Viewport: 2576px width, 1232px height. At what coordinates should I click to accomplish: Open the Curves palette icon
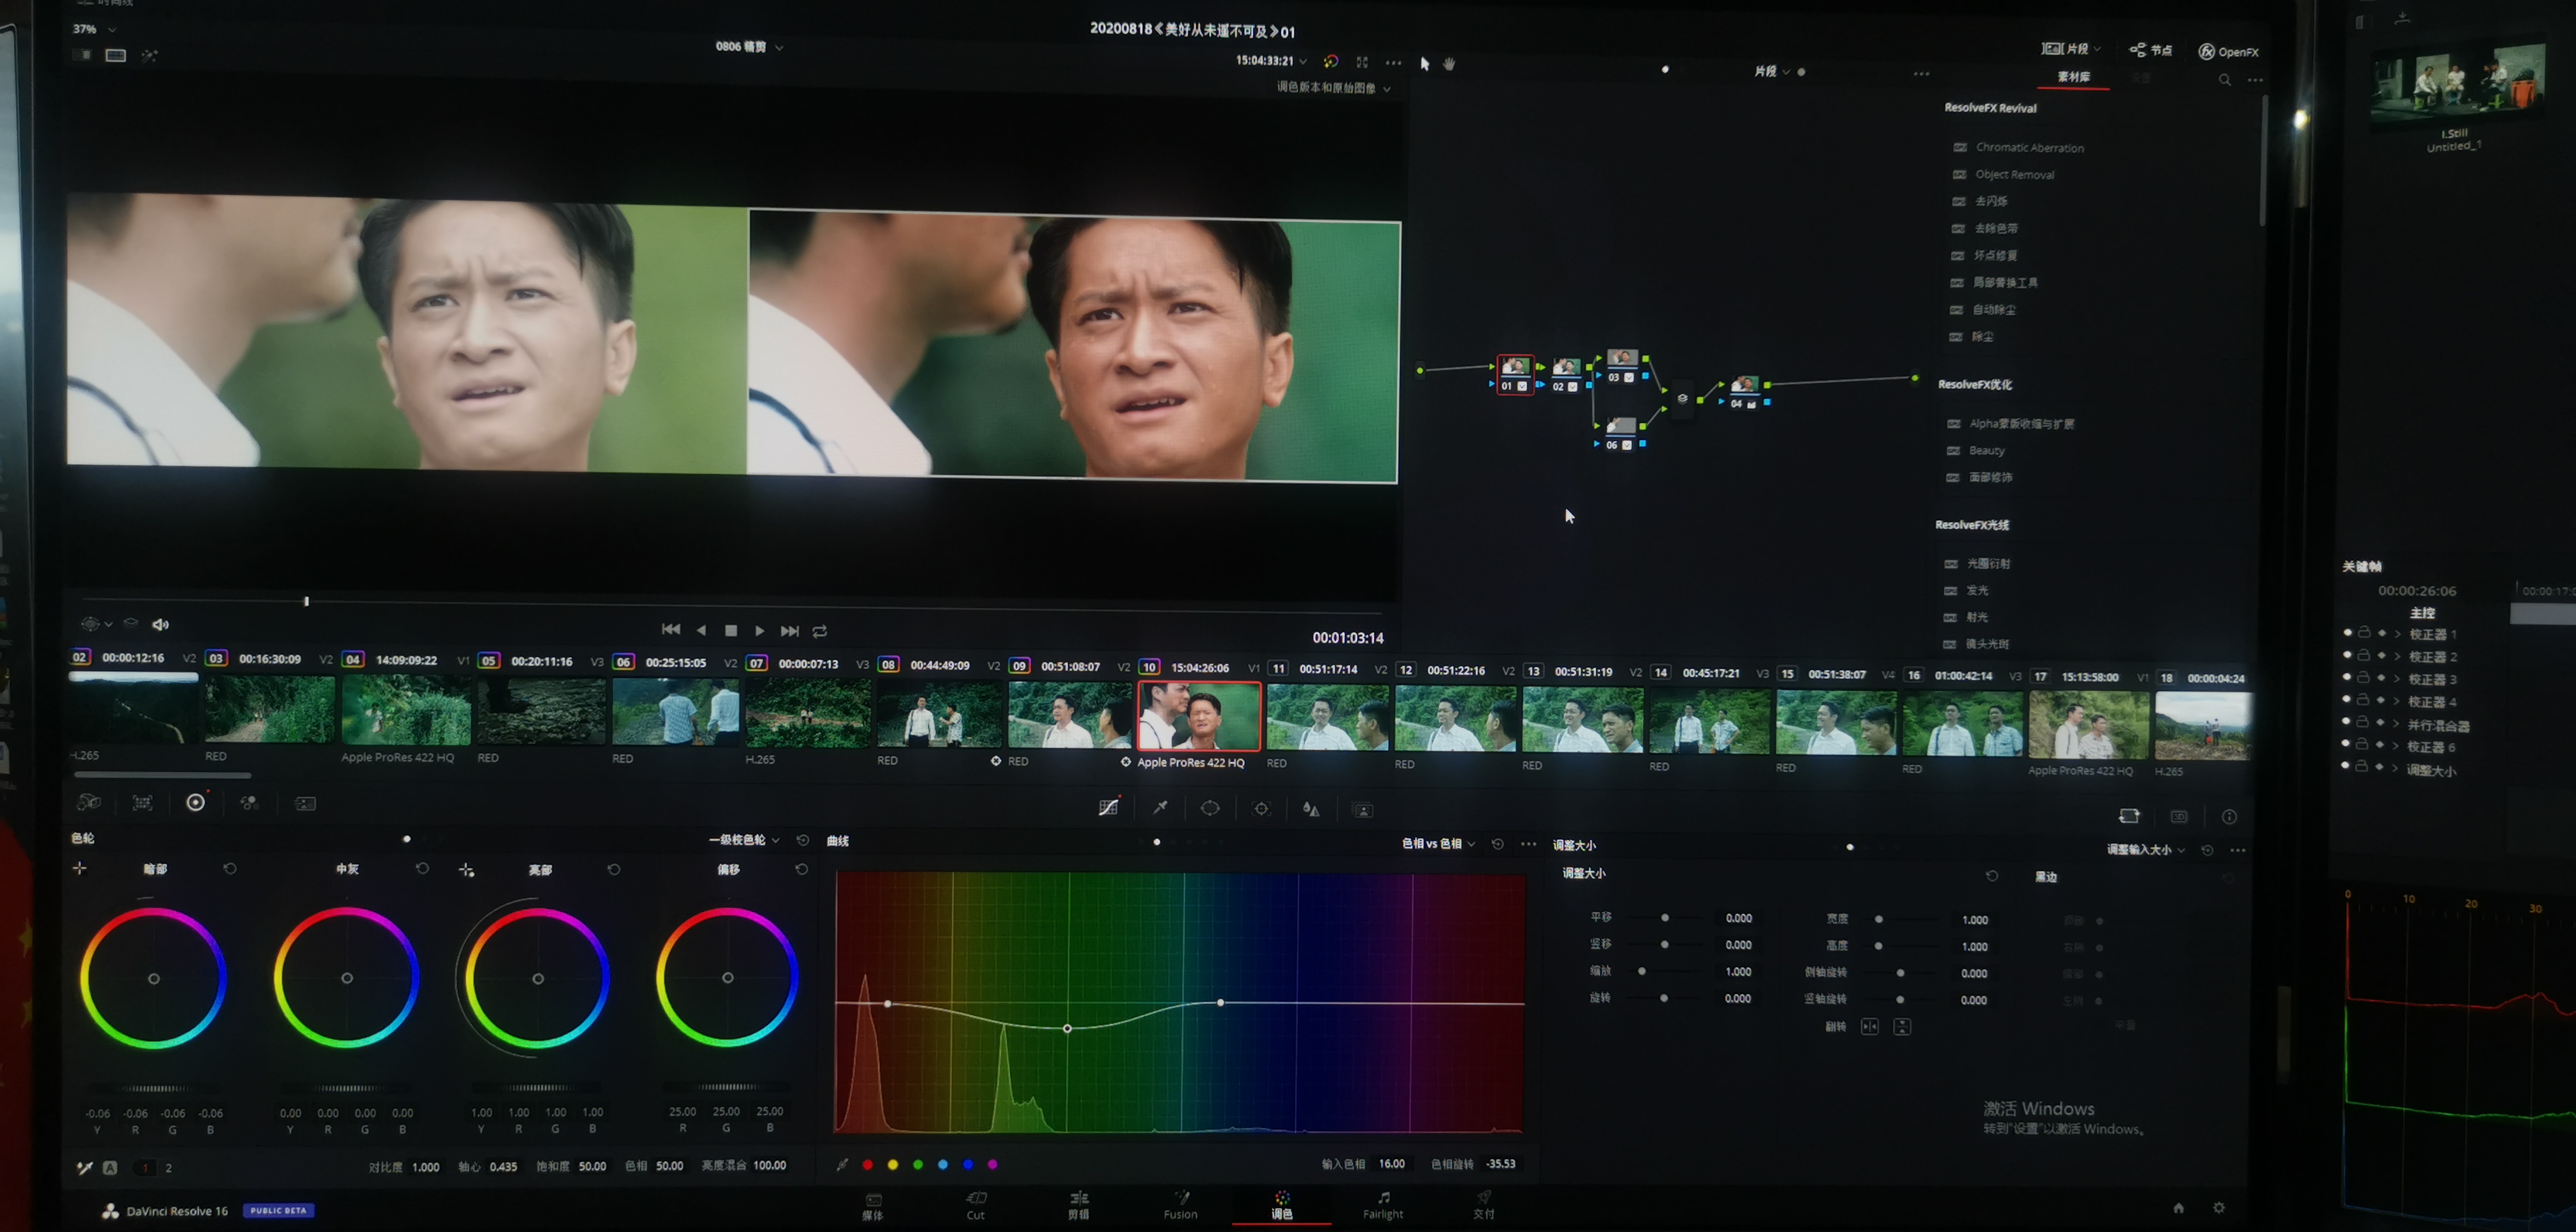point(1108,808)
